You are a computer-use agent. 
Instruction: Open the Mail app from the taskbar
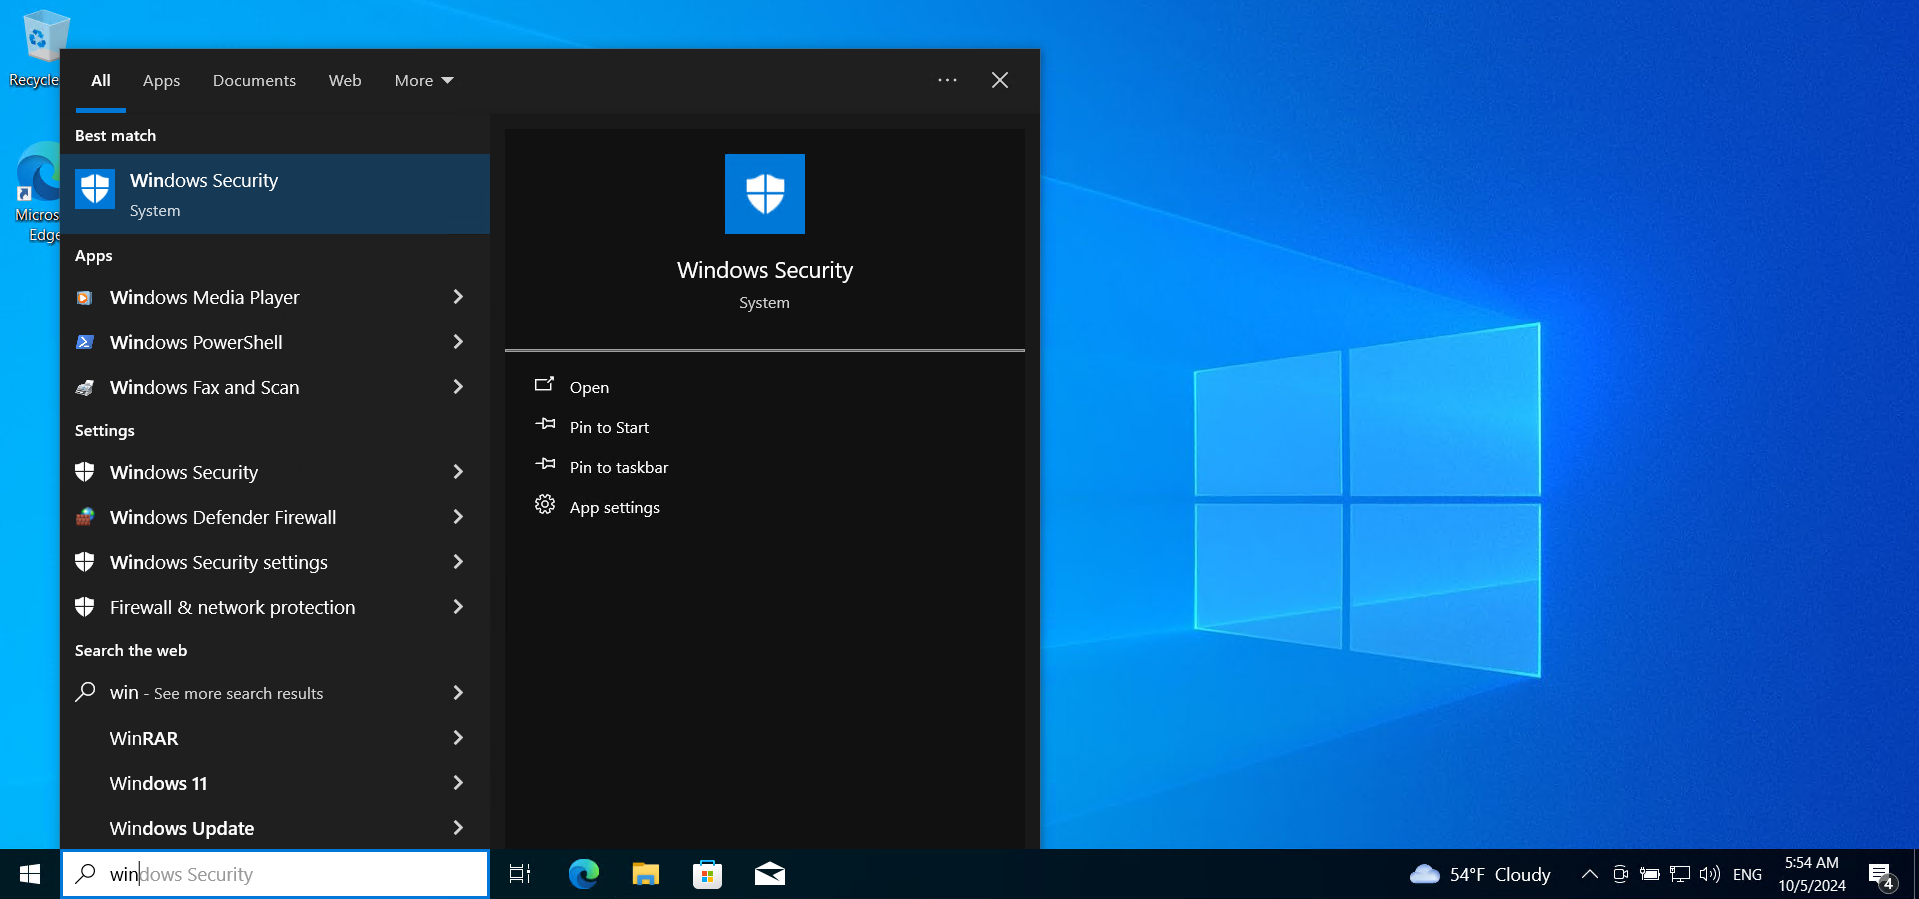770,874
